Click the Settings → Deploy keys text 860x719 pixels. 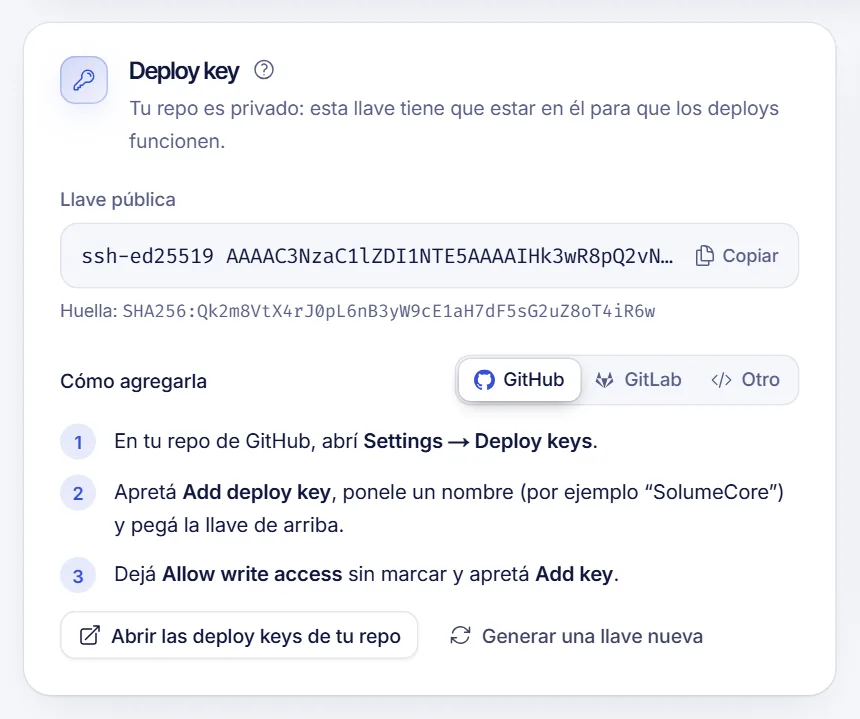[478, 441]
